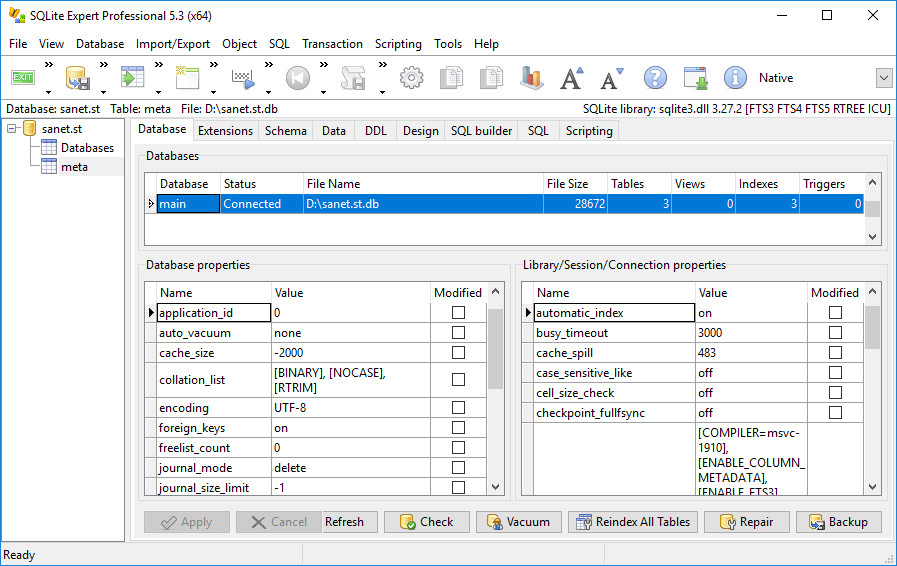The width and height of the screenshot is (897, 566).
Task: Click the green EXIT toolbar icon
Action: pos(23,78)
